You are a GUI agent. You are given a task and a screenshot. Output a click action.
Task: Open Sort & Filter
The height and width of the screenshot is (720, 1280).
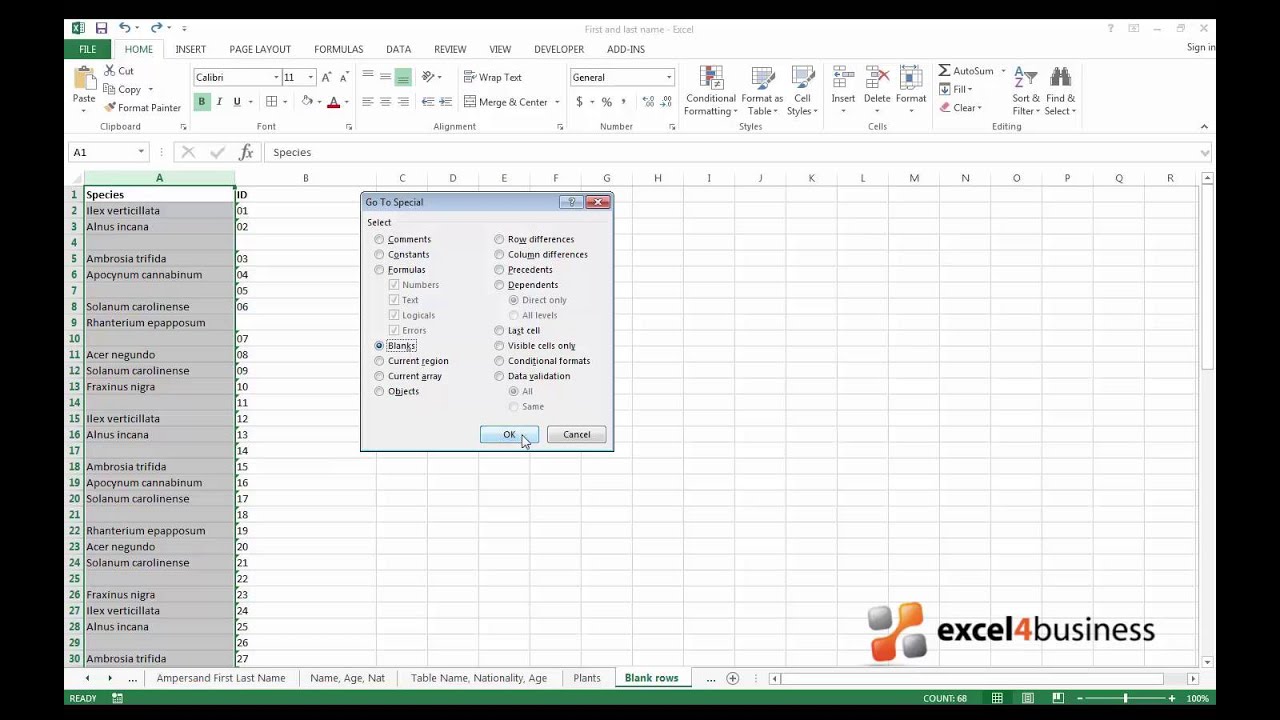coord(1026,91)
